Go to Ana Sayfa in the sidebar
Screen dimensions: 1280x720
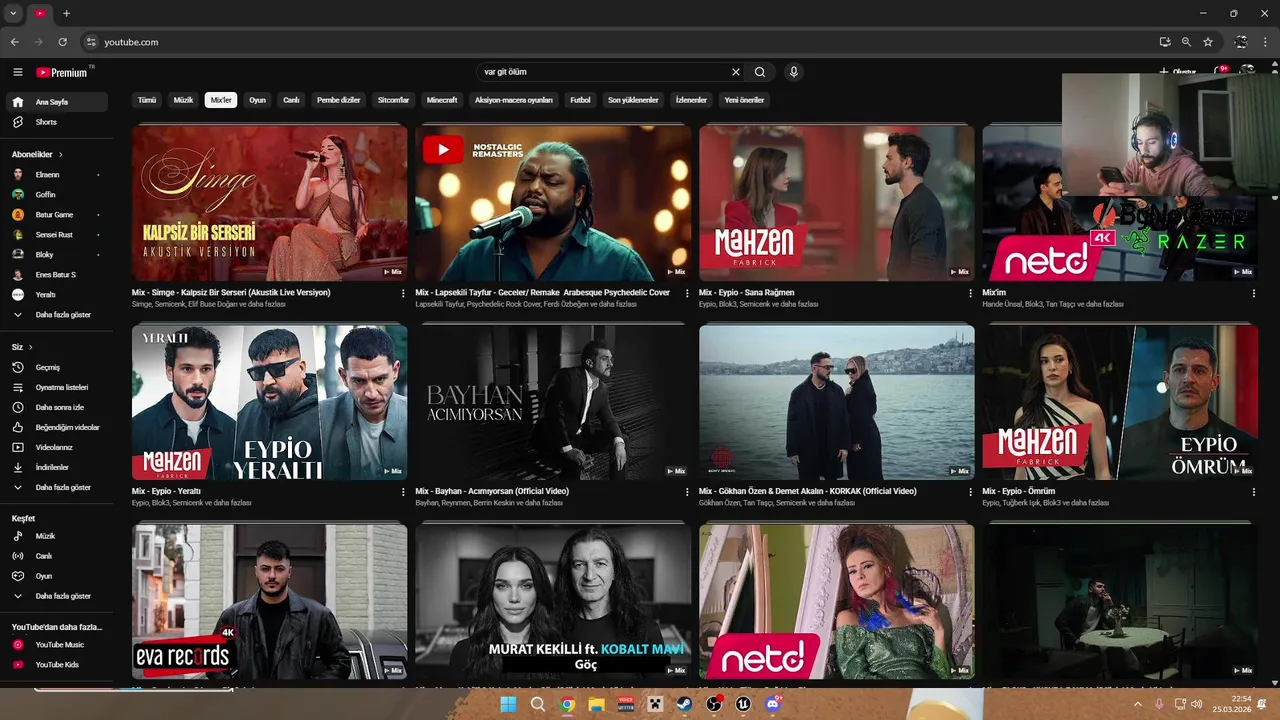58,102
